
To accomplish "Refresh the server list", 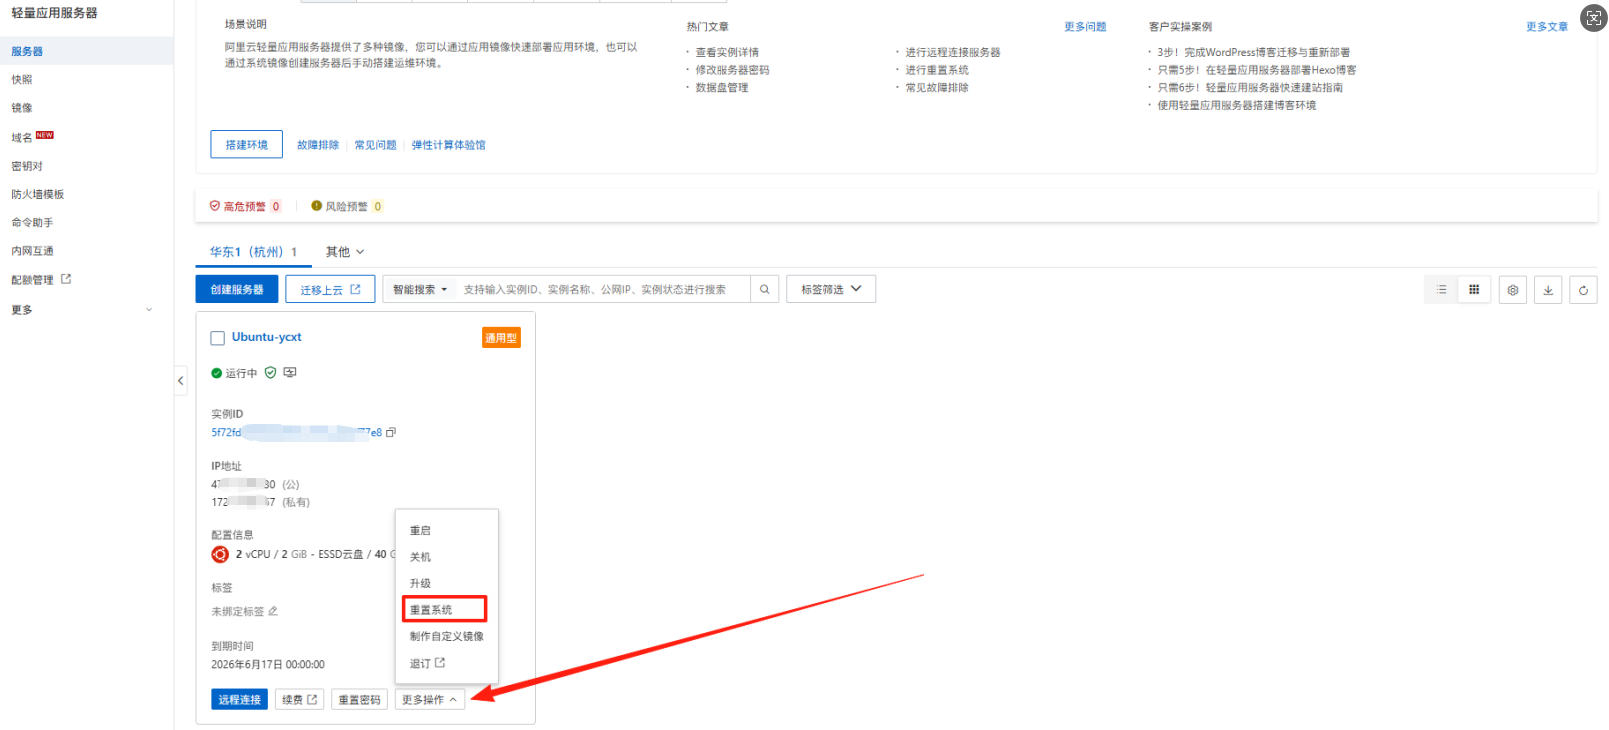I will pos(1583,290).
